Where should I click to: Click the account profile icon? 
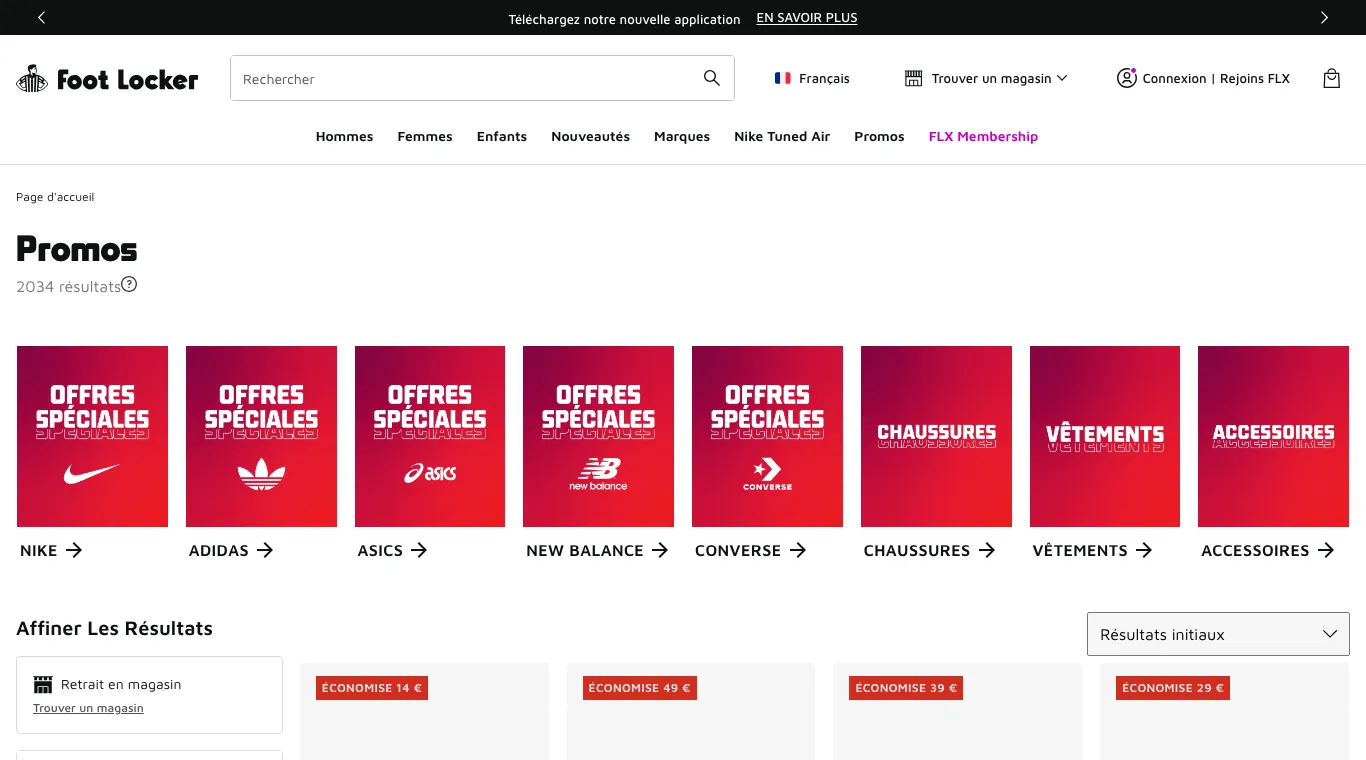[x=1127, y=78]
